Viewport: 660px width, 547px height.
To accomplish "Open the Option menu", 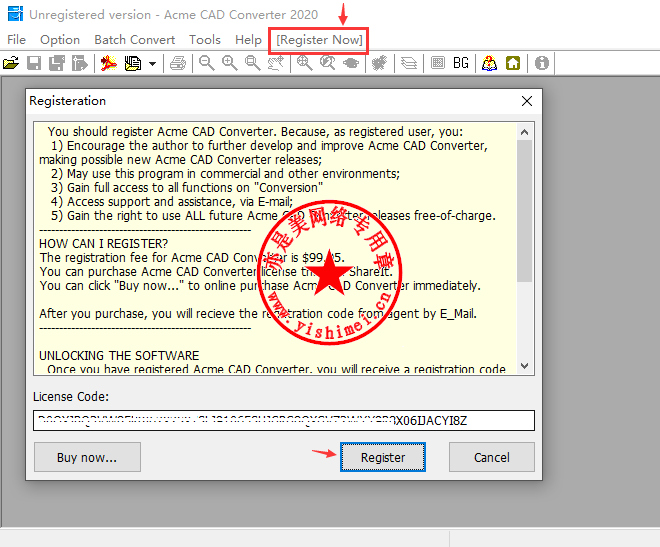I will (60, 40).
